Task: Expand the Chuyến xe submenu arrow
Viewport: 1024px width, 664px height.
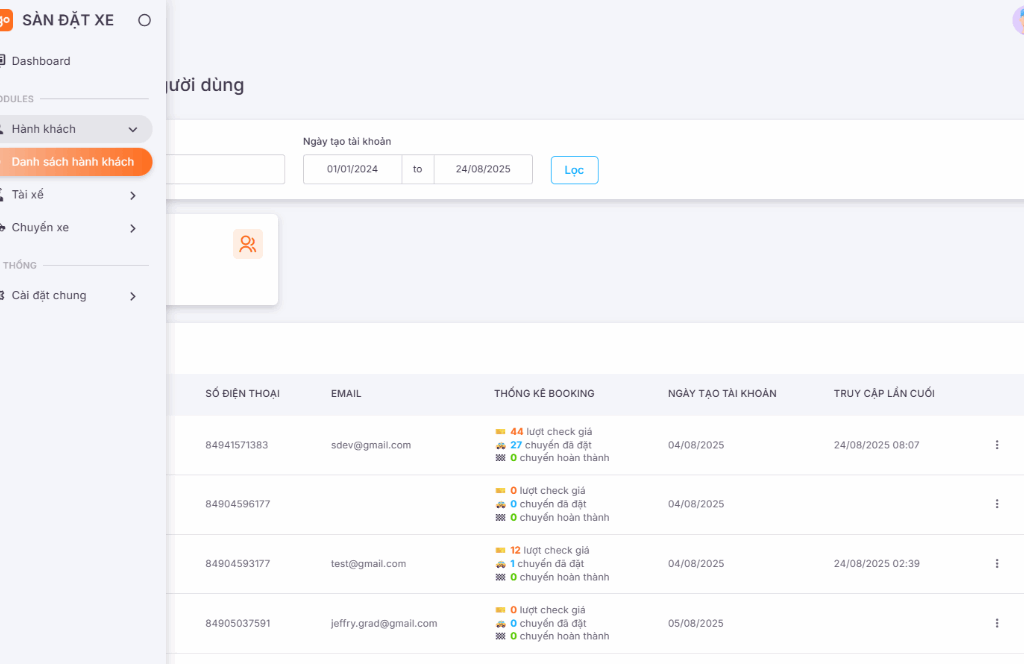Action: (133, 228)
